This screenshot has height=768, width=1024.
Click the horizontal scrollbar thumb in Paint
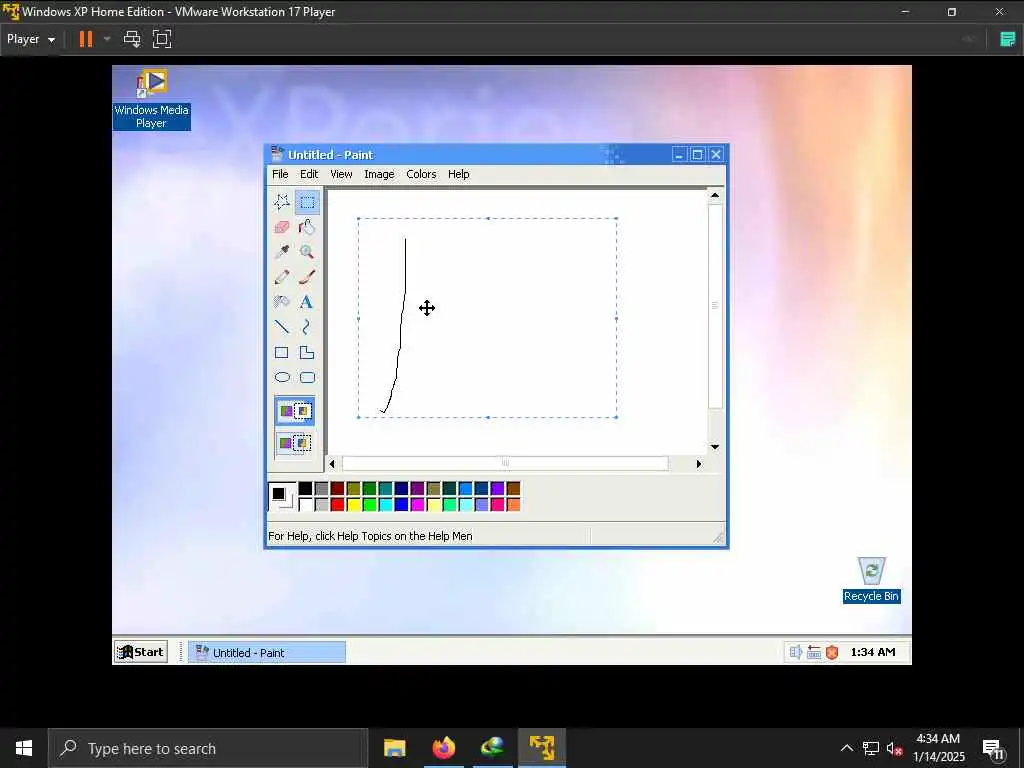pyautogui.click(x=505, y=464)
